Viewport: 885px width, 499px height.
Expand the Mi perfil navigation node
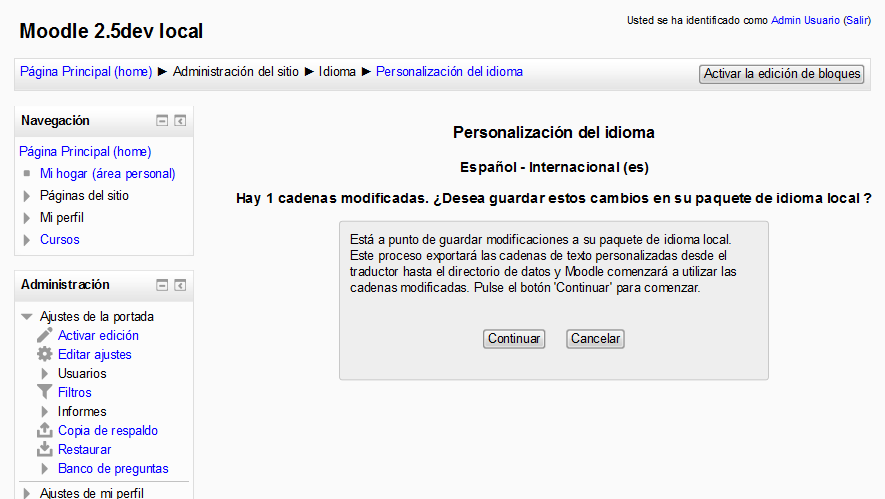(27, 218)
